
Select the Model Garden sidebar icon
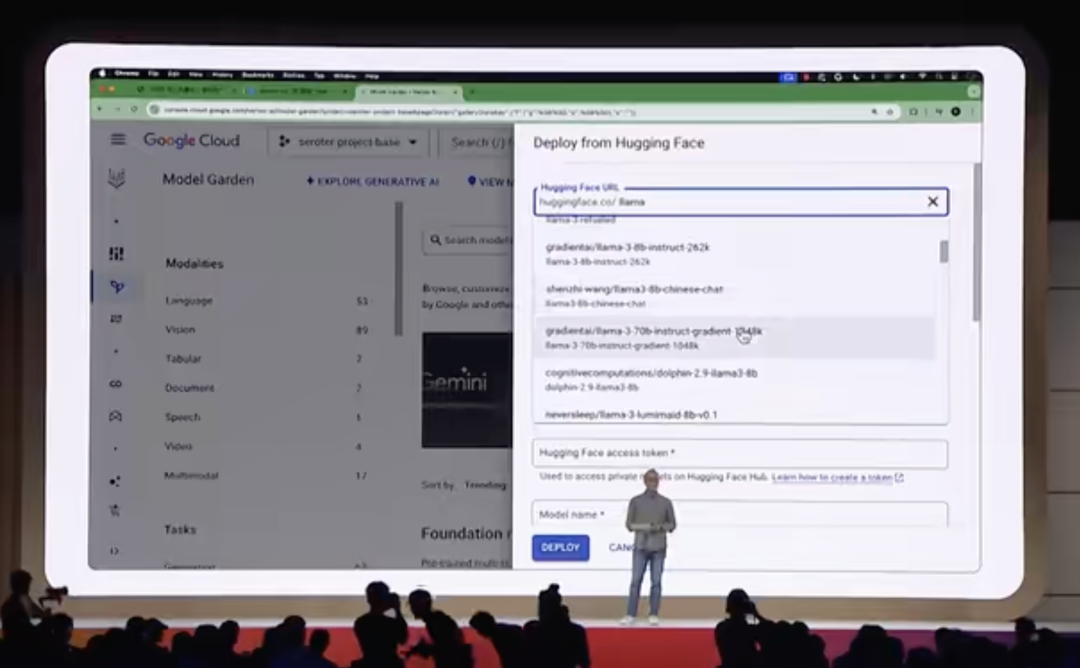pos(116,286)
